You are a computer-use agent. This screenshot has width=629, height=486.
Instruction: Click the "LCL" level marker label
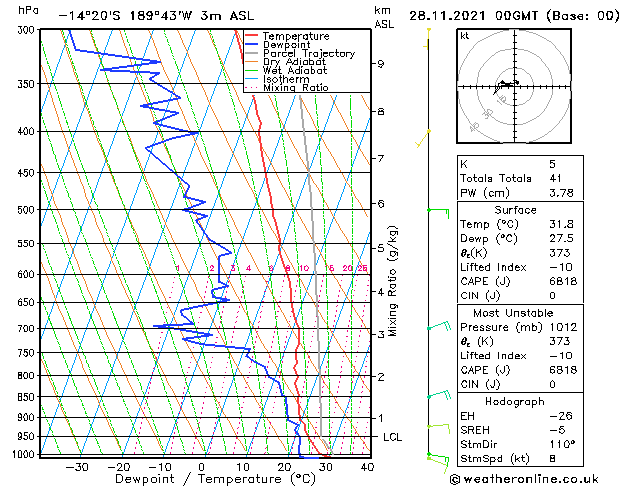pyautogui.click(x=392, y=437)
